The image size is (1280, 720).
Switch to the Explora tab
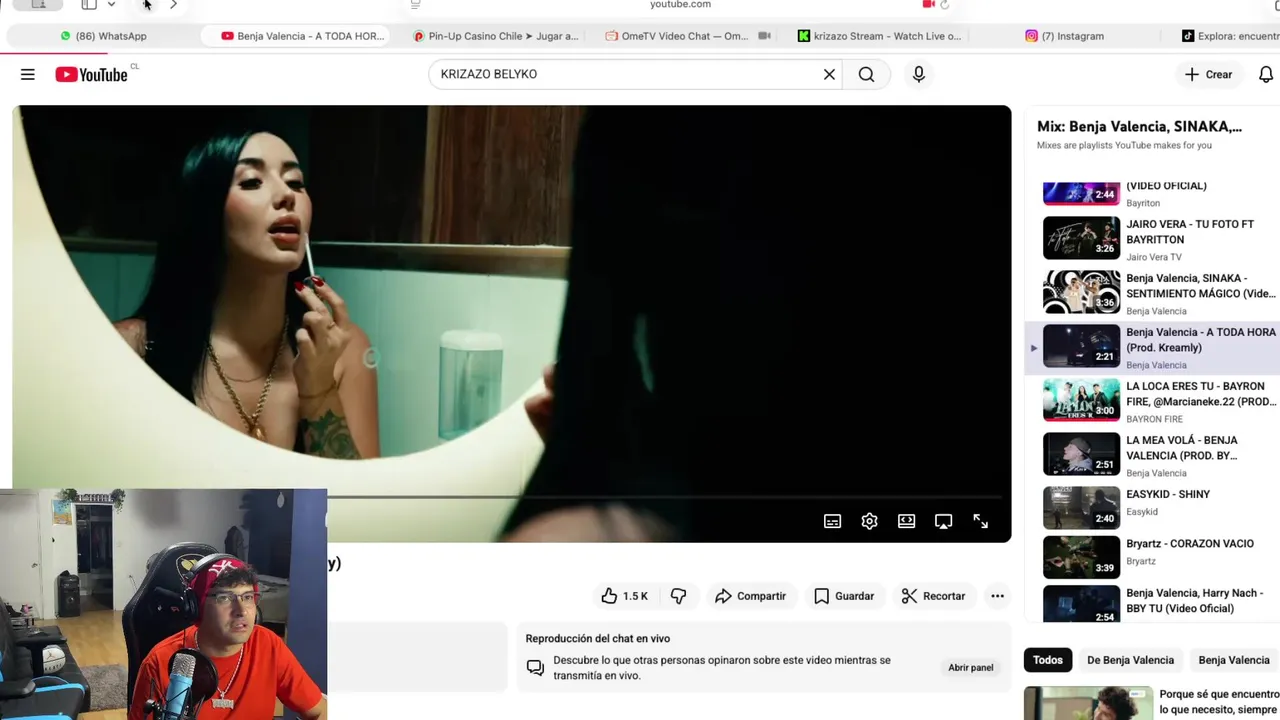pos(1230,36)
